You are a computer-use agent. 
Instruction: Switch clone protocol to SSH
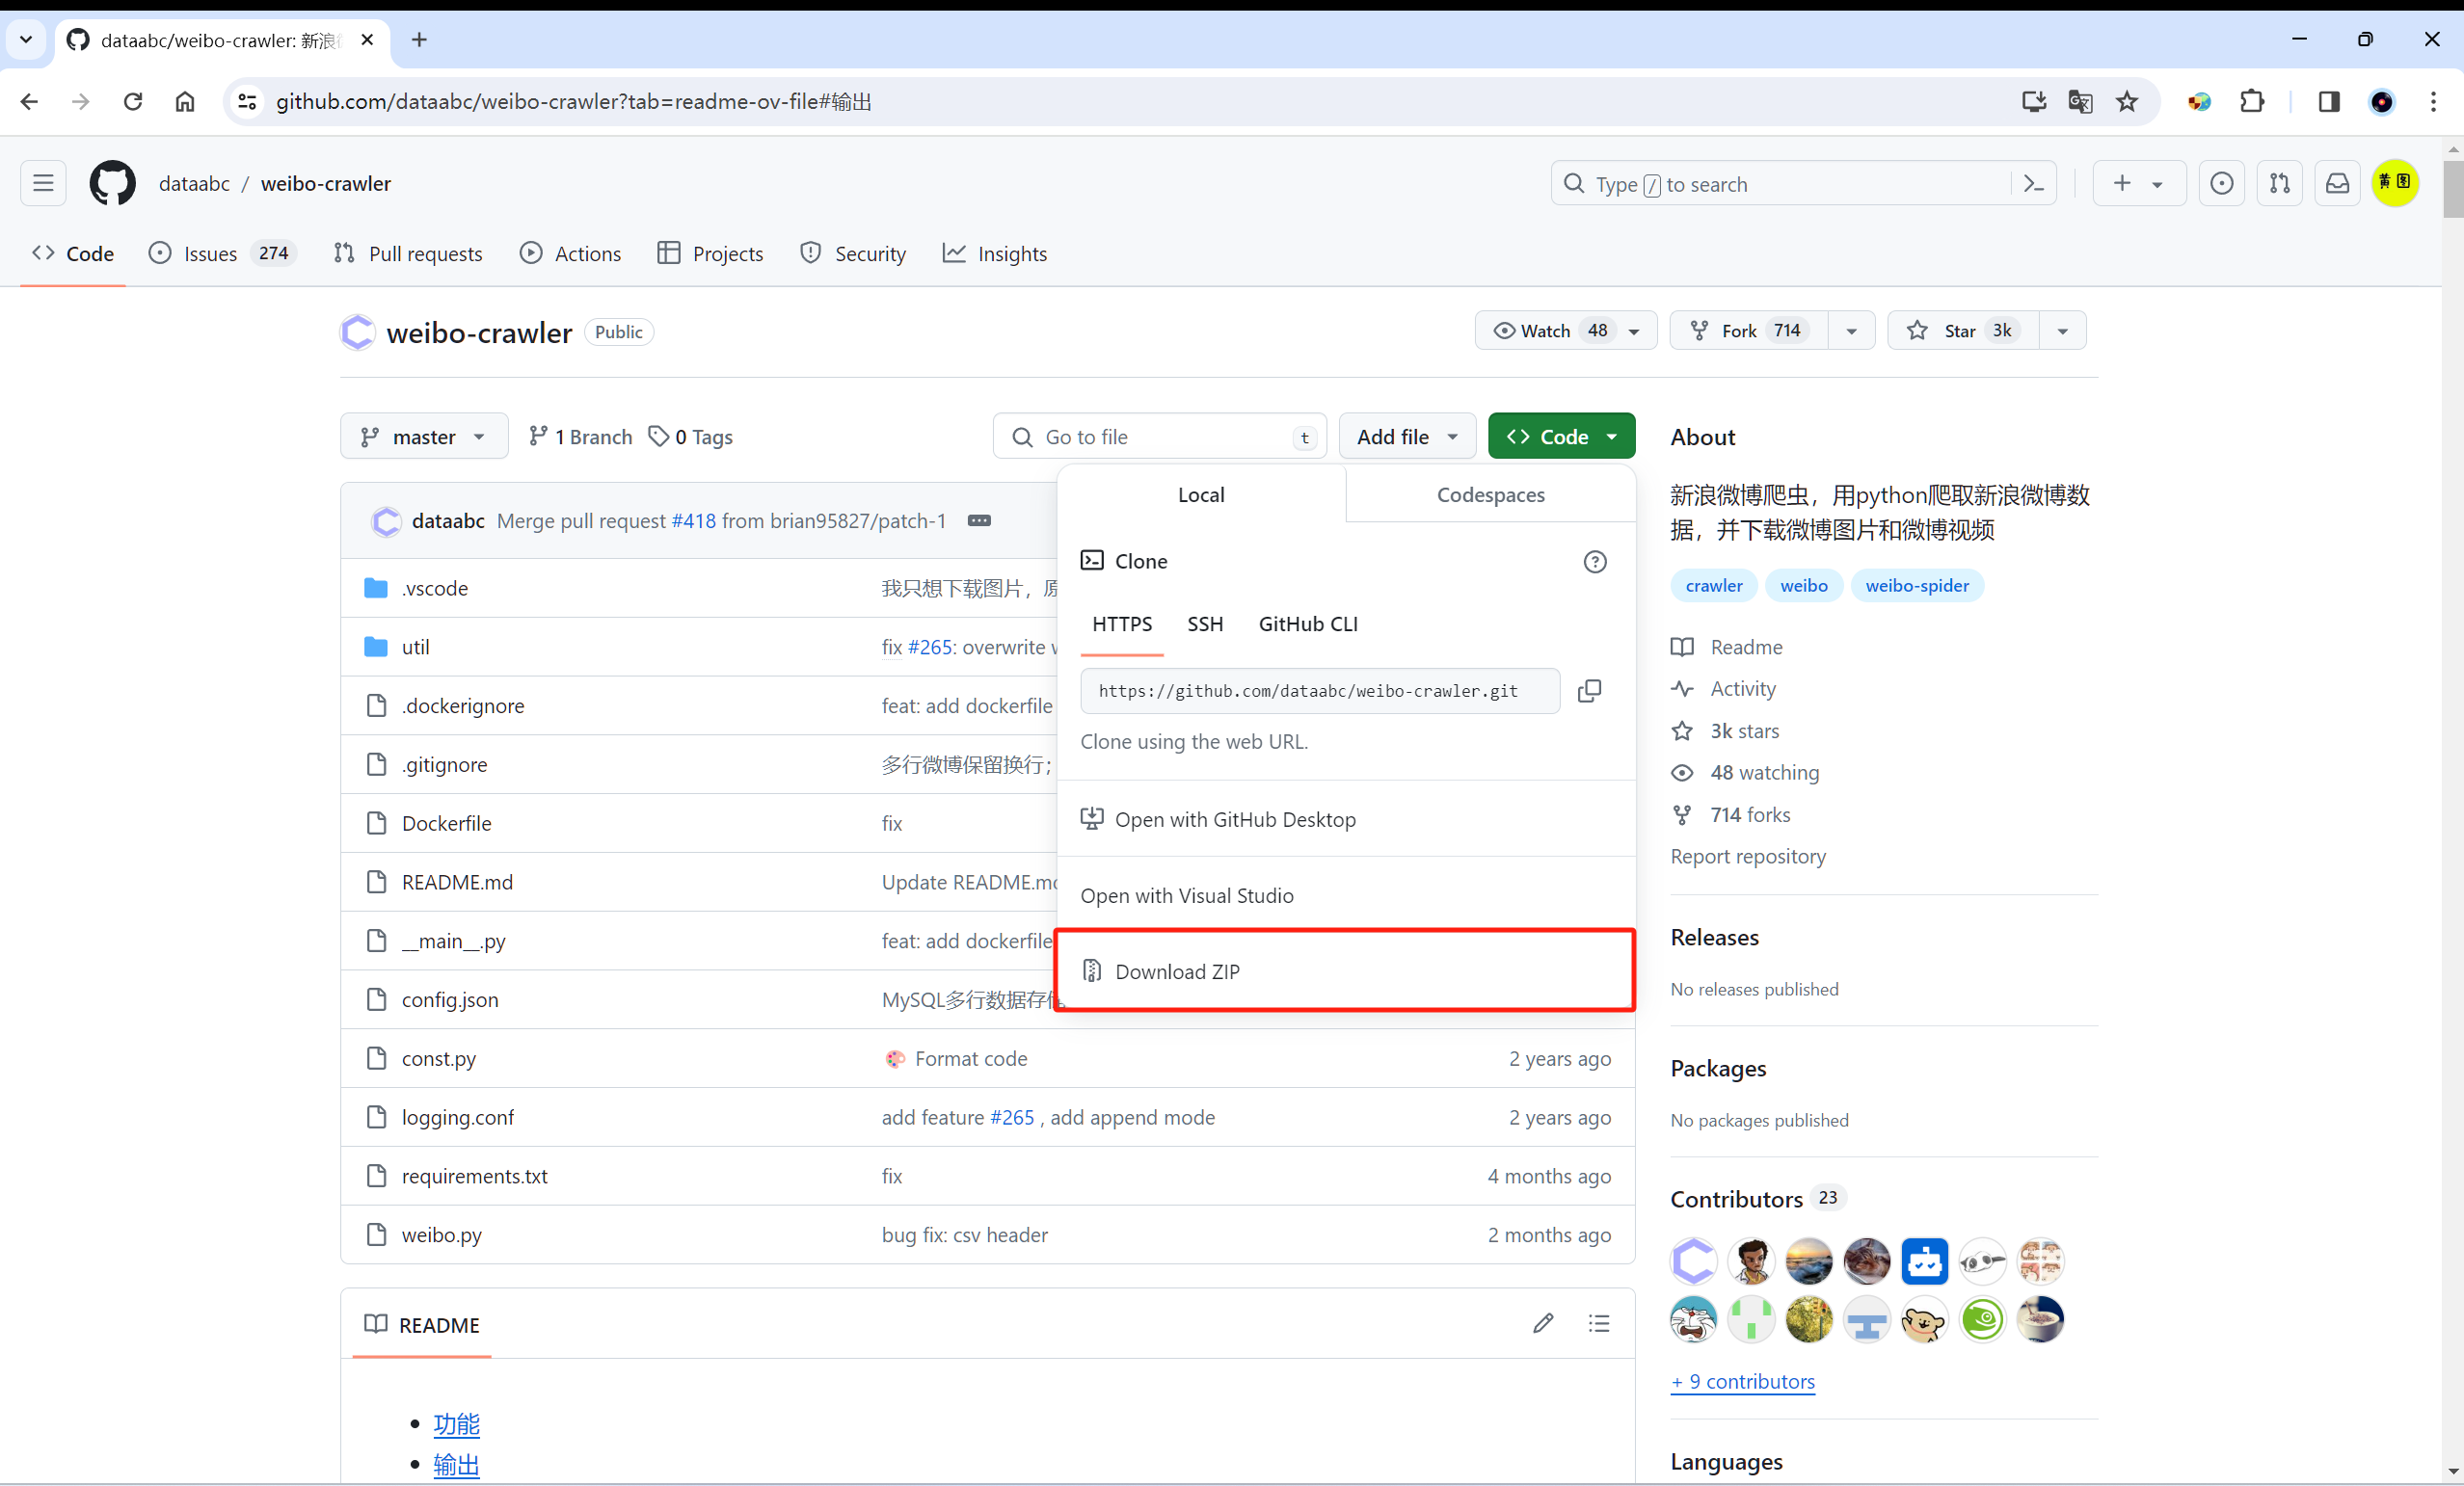click(1205, 624)
